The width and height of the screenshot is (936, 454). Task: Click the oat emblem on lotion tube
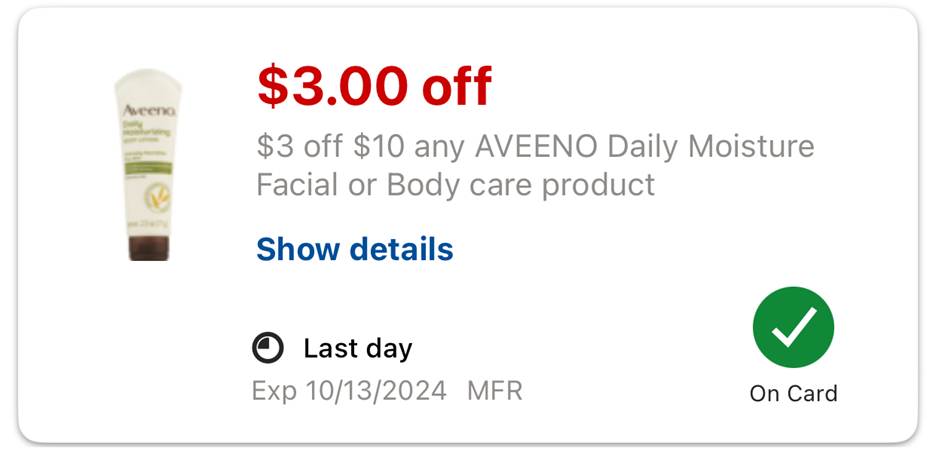coord(157,198)
